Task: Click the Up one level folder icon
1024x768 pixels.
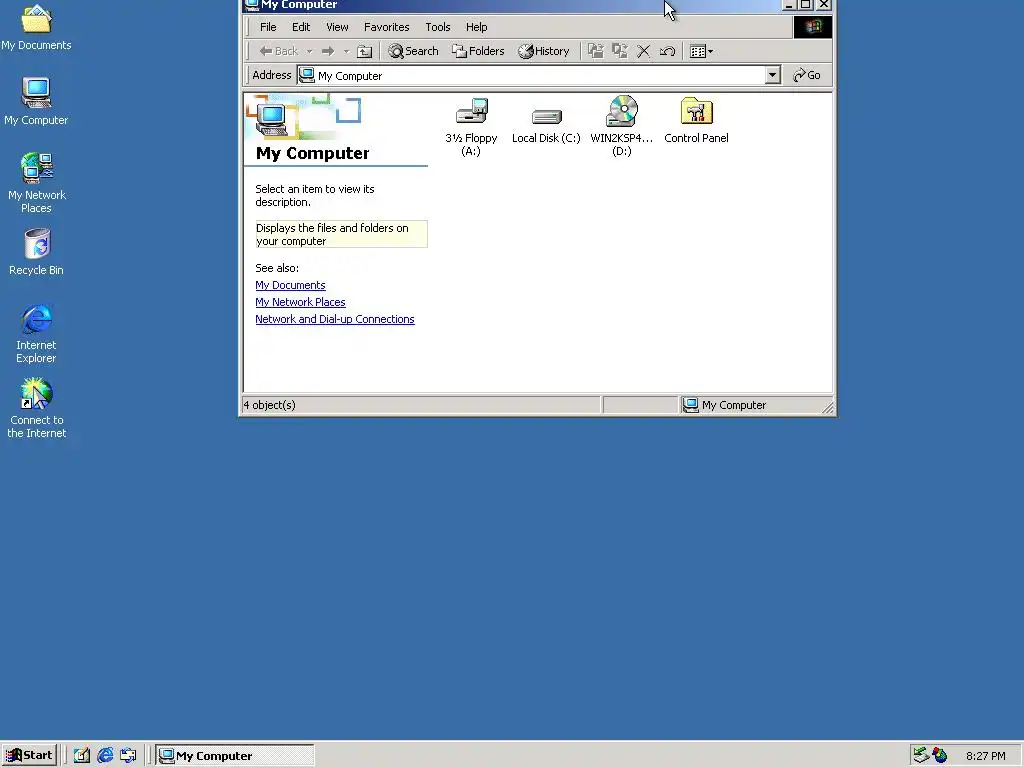Action: coord(364,51)
